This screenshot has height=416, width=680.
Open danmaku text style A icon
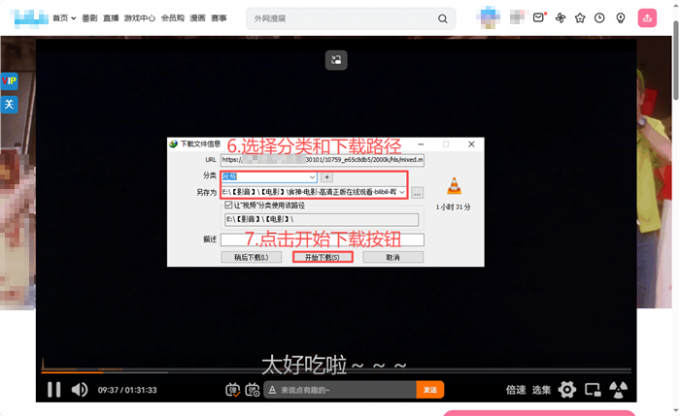coord(272,390)
